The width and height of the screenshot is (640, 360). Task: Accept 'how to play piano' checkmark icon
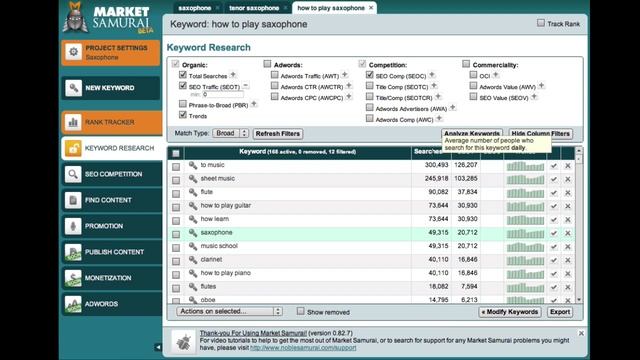(x=554, y=273)
